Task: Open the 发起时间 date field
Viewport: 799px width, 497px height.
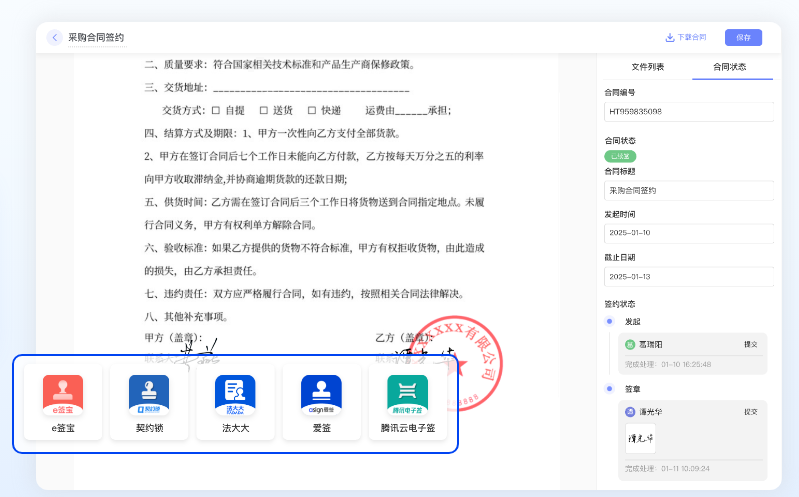Action: coord(689,233)
